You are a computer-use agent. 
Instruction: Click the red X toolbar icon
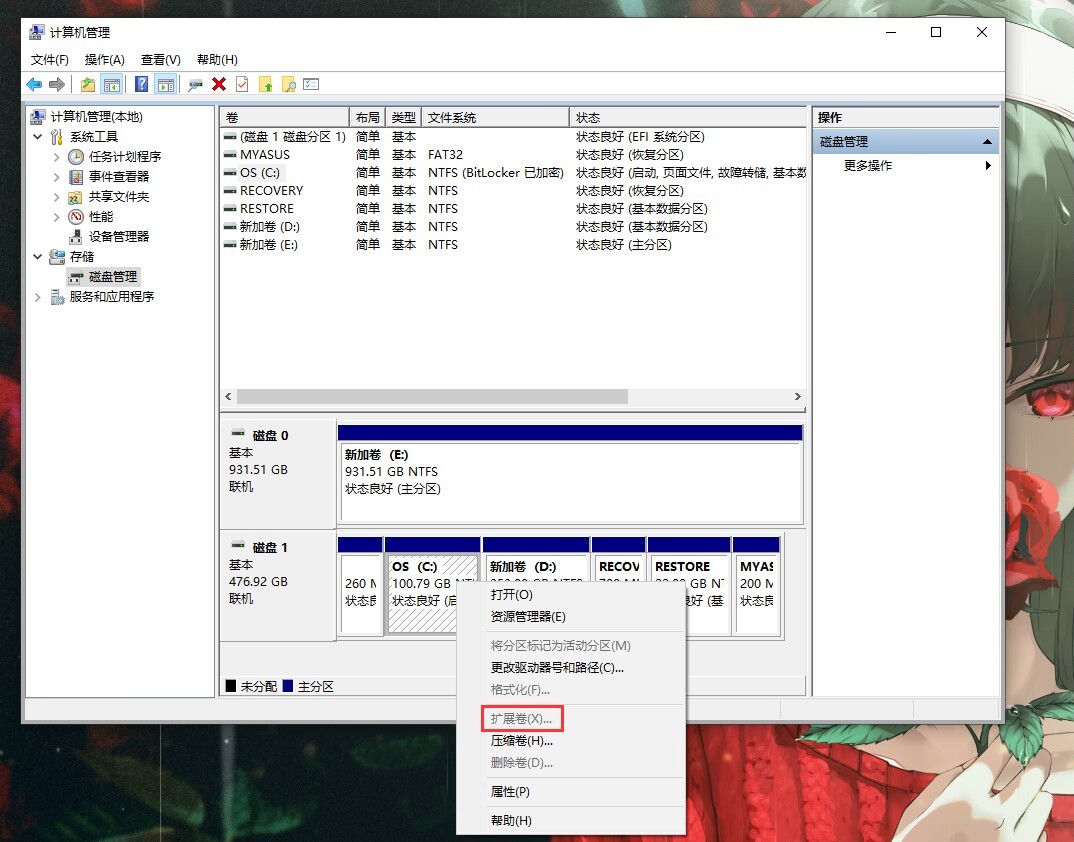[x=218, y=84]
